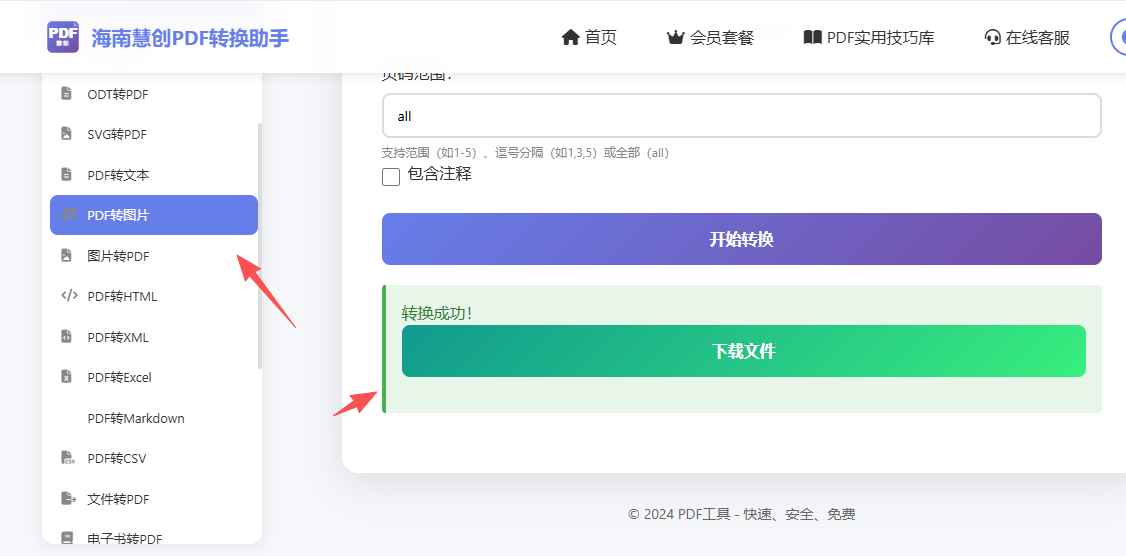Select PDF转XML in the sidebar
The height and width of the screenshot is (556, 1126).
pos(154,337)
